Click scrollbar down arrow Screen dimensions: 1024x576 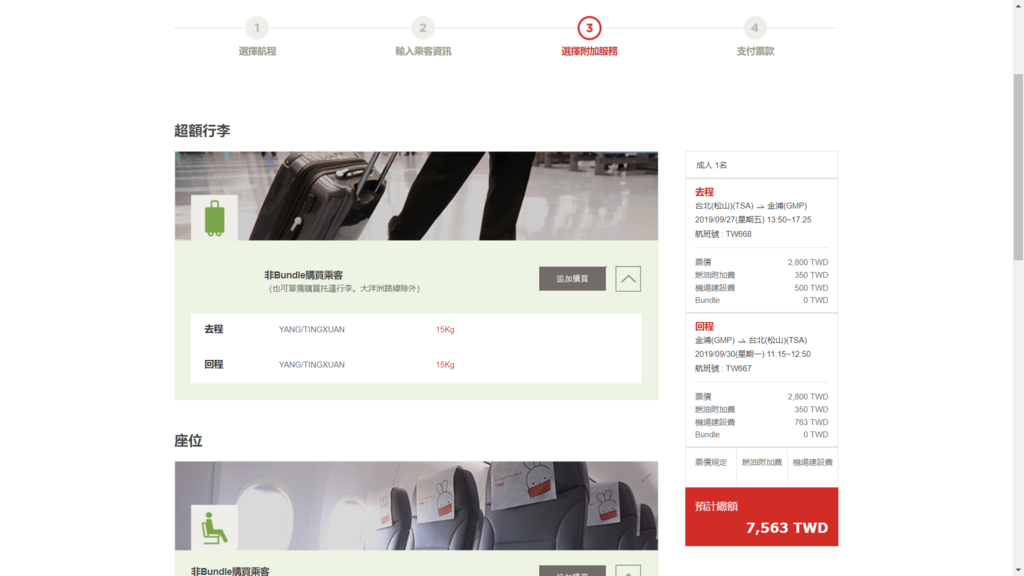point(1018,571)
